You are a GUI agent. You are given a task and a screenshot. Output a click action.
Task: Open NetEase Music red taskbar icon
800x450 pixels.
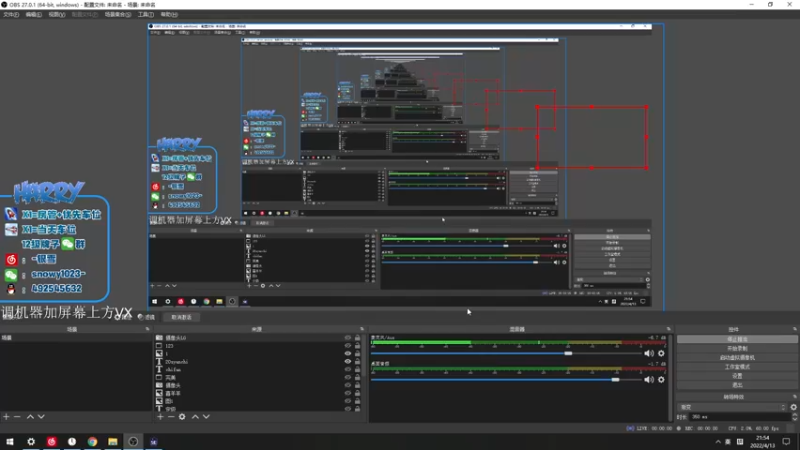click(52, 441)
